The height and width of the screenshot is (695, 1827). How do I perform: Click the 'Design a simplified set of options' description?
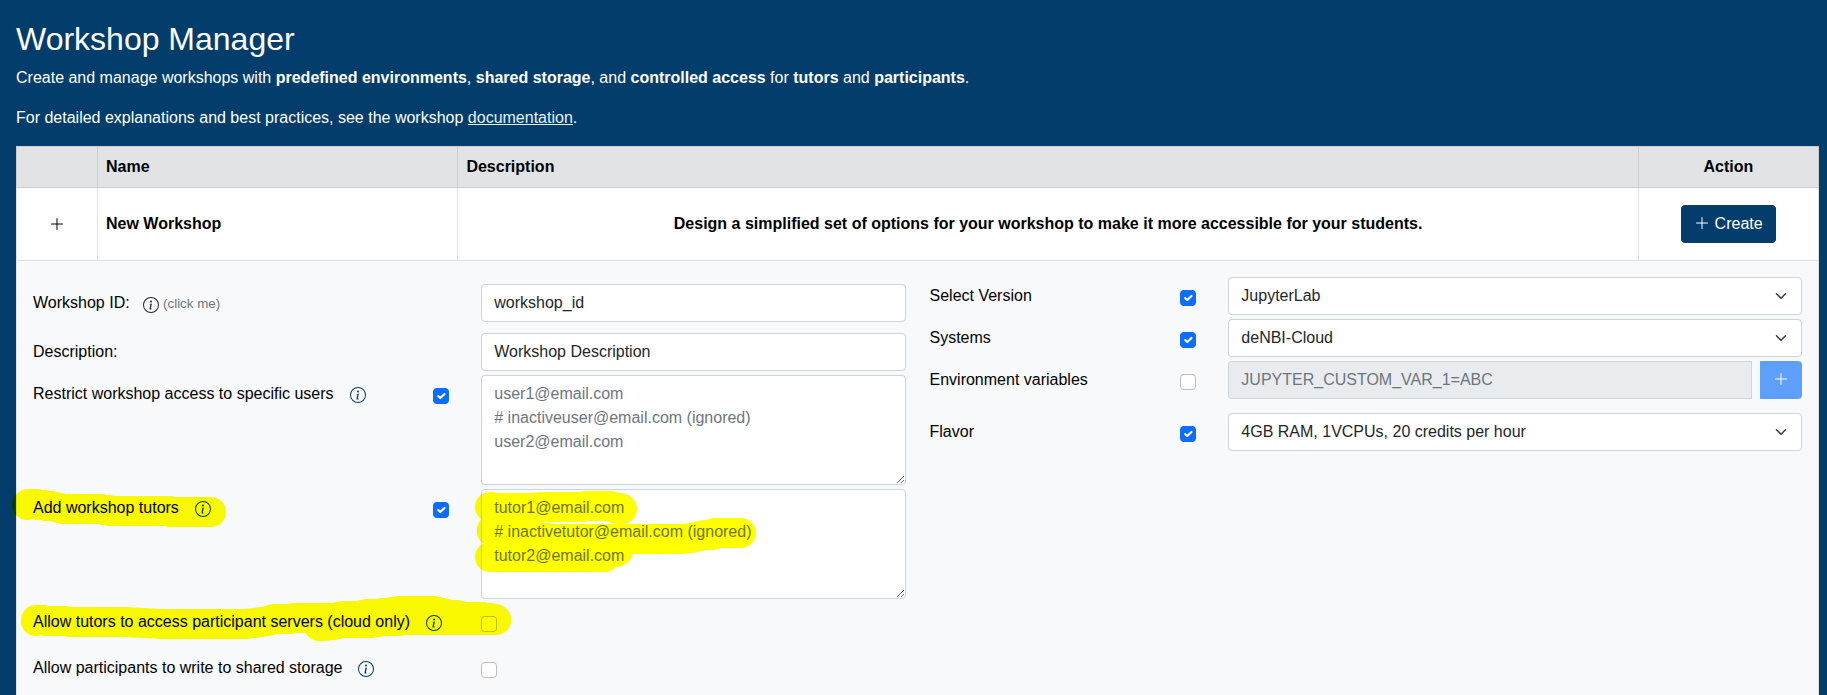tap(1047, 224)
